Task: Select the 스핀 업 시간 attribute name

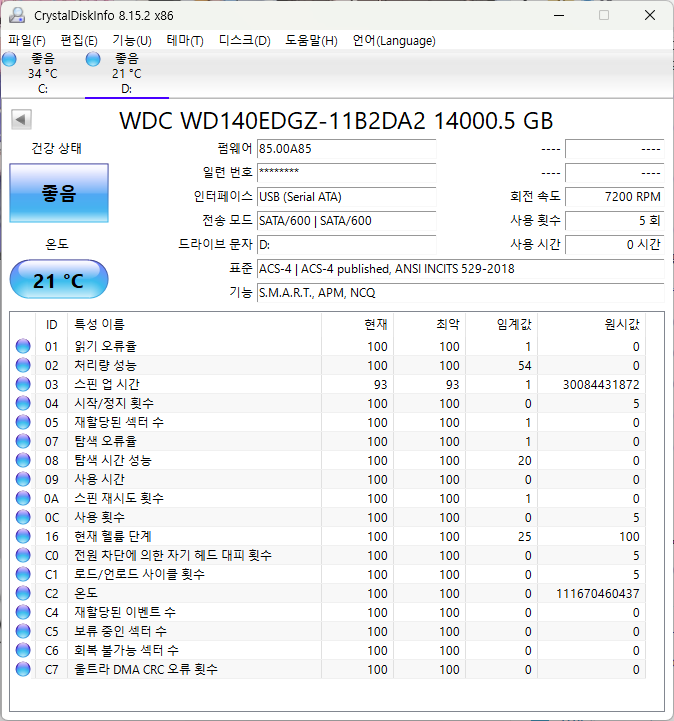Action: click(107, 384)
